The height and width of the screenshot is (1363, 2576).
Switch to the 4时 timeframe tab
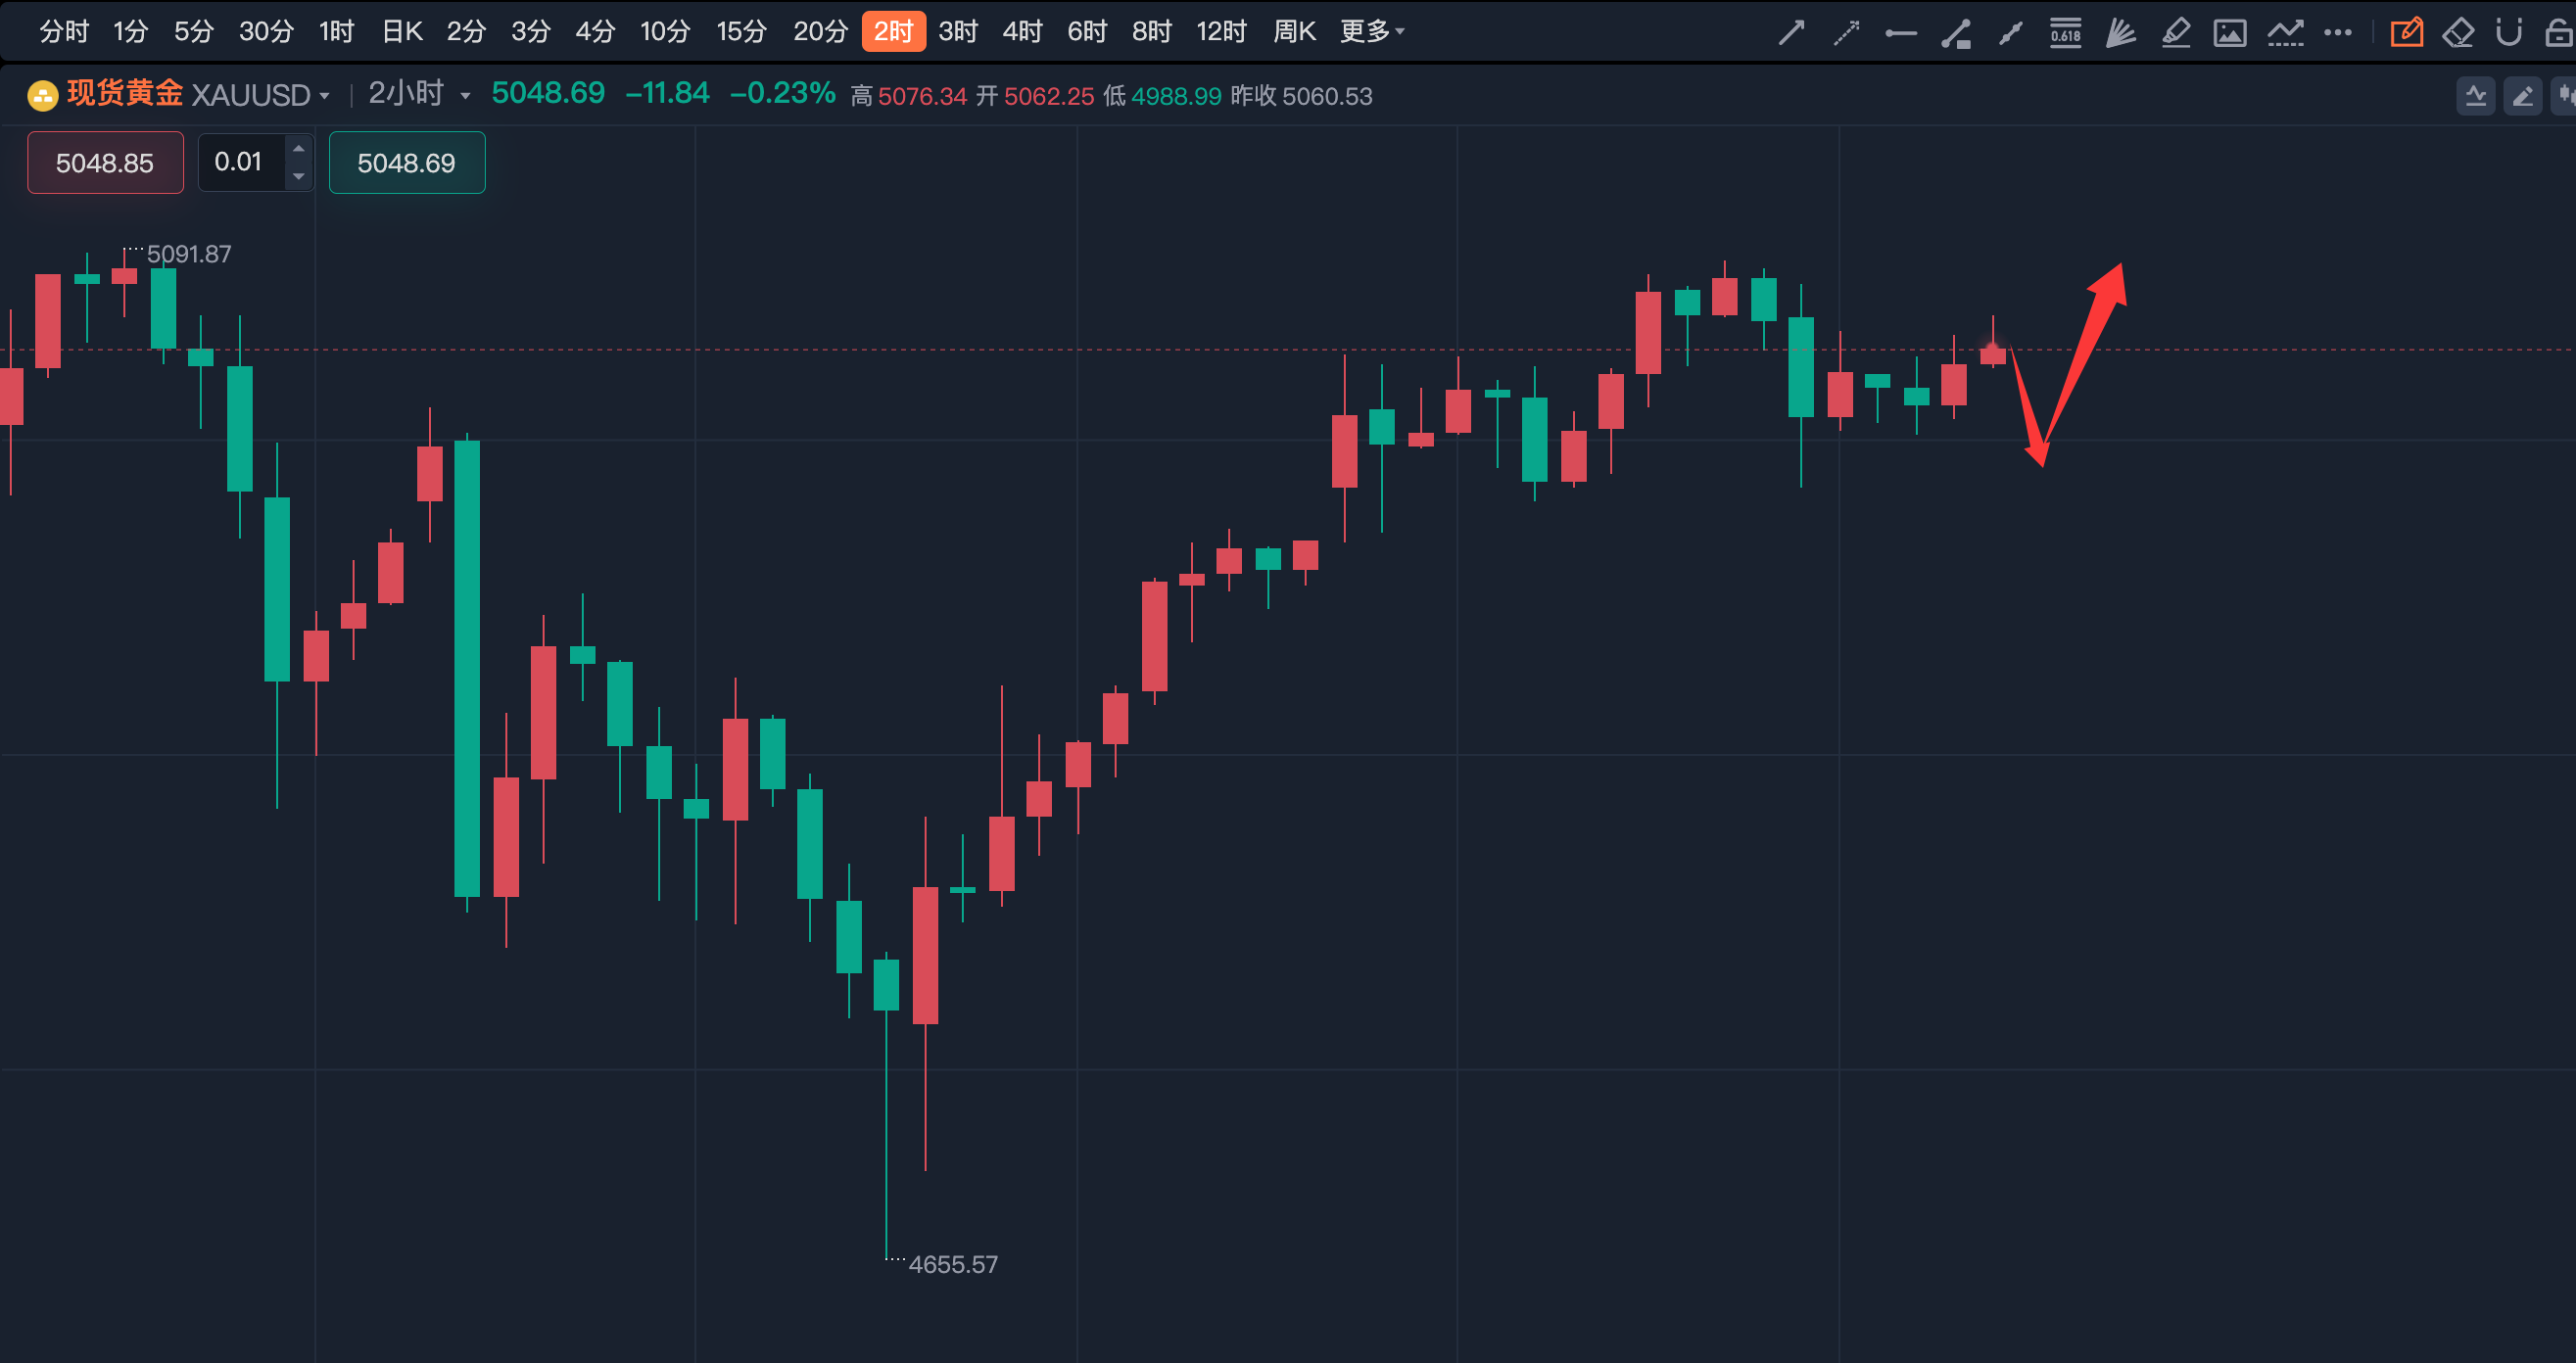[x=1022, y=32]
